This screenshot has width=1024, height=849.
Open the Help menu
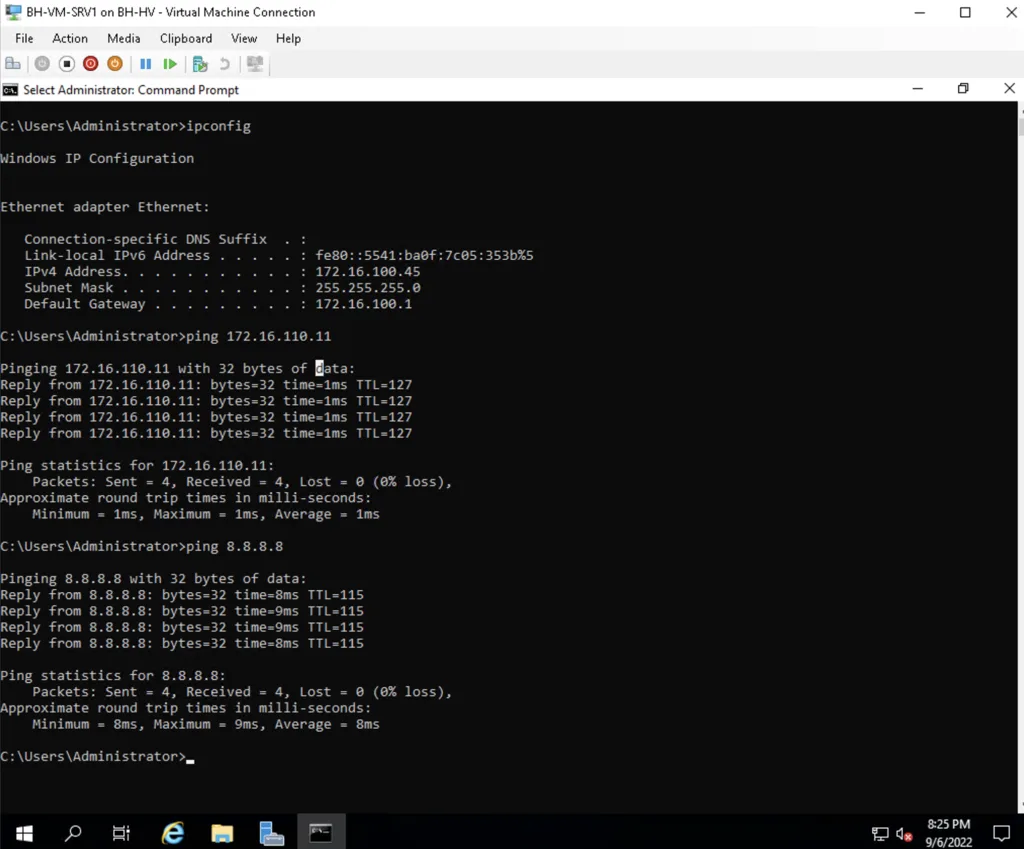pyautogui.click(x=288, y=39)
